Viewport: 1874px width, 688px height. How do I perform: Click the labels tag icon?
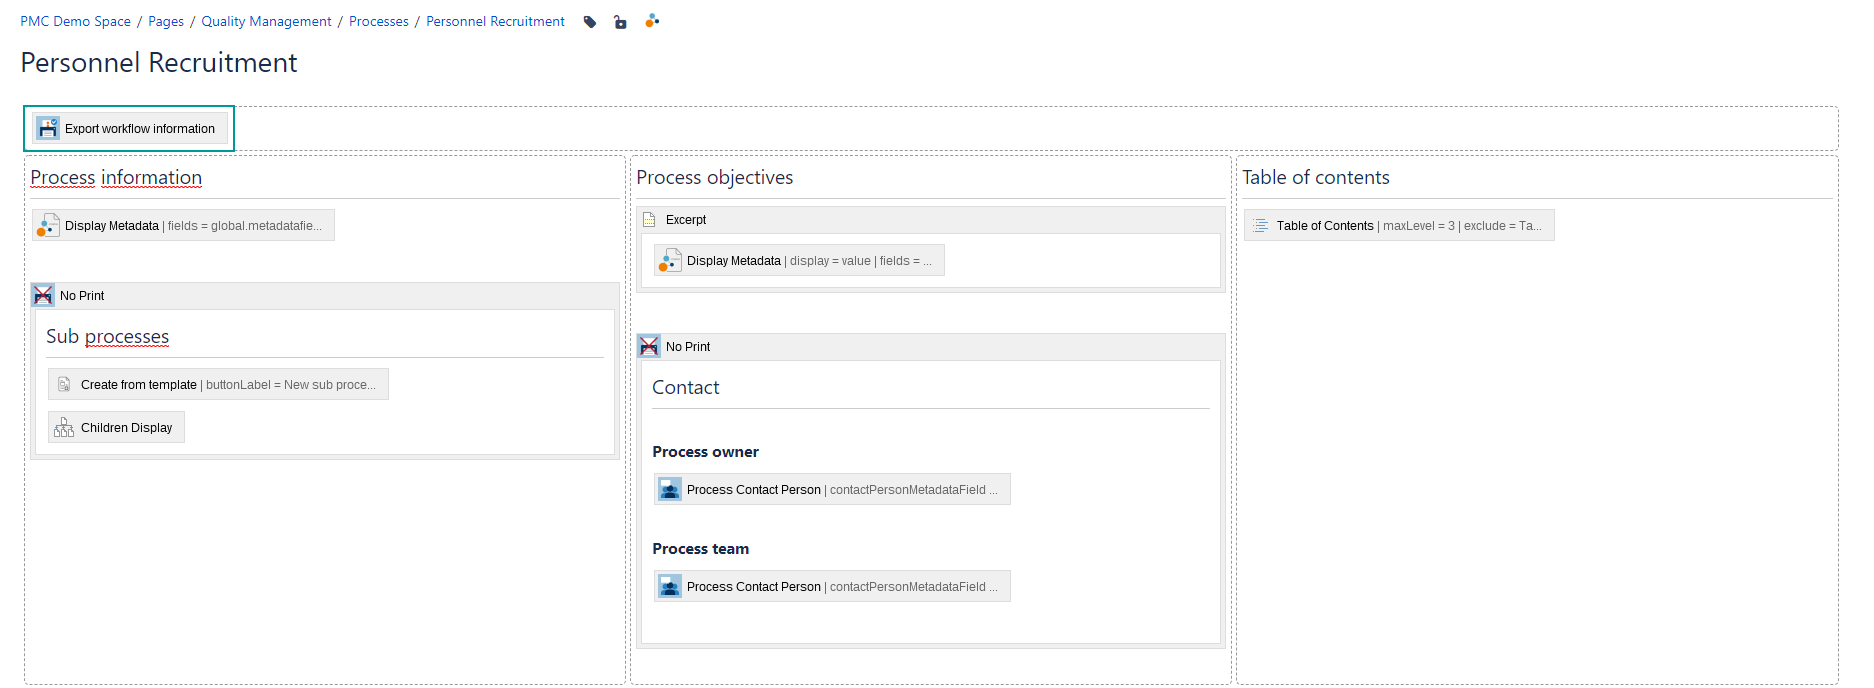pyautogui.click(x=590, y=22)
